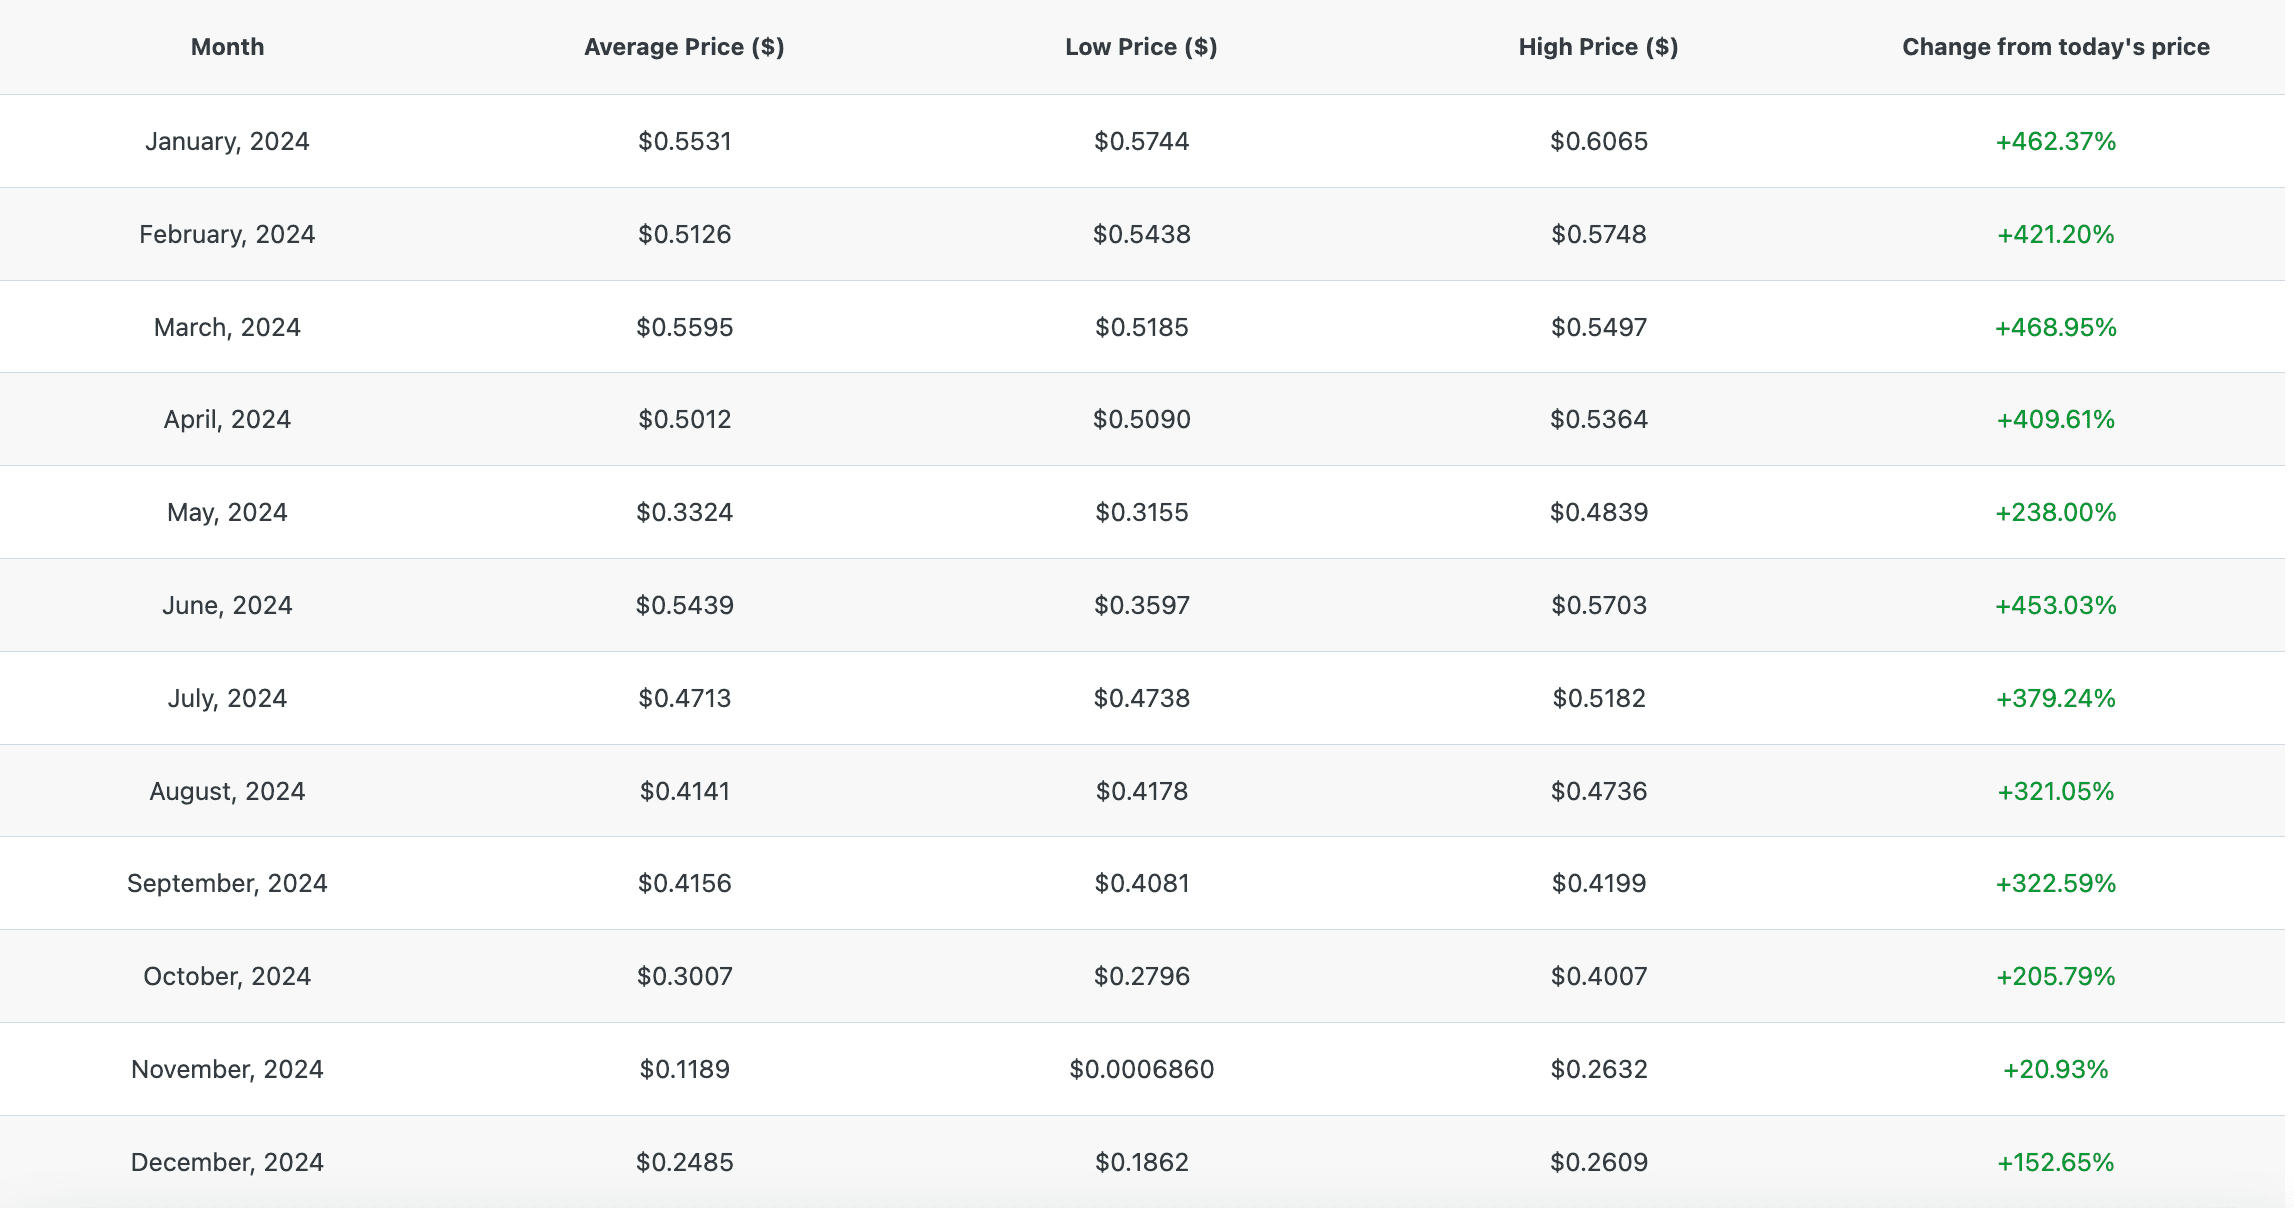
Task: Select February, 2024 average price $0.5126
Action: (684, 234)
